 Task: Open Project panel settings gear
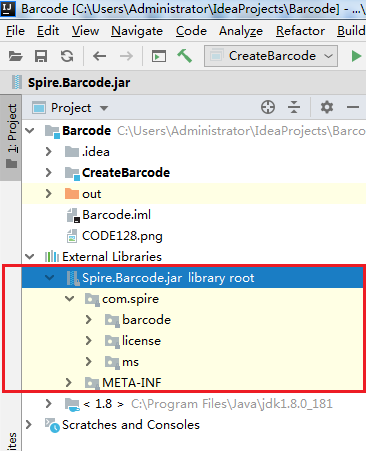(327, 107)
